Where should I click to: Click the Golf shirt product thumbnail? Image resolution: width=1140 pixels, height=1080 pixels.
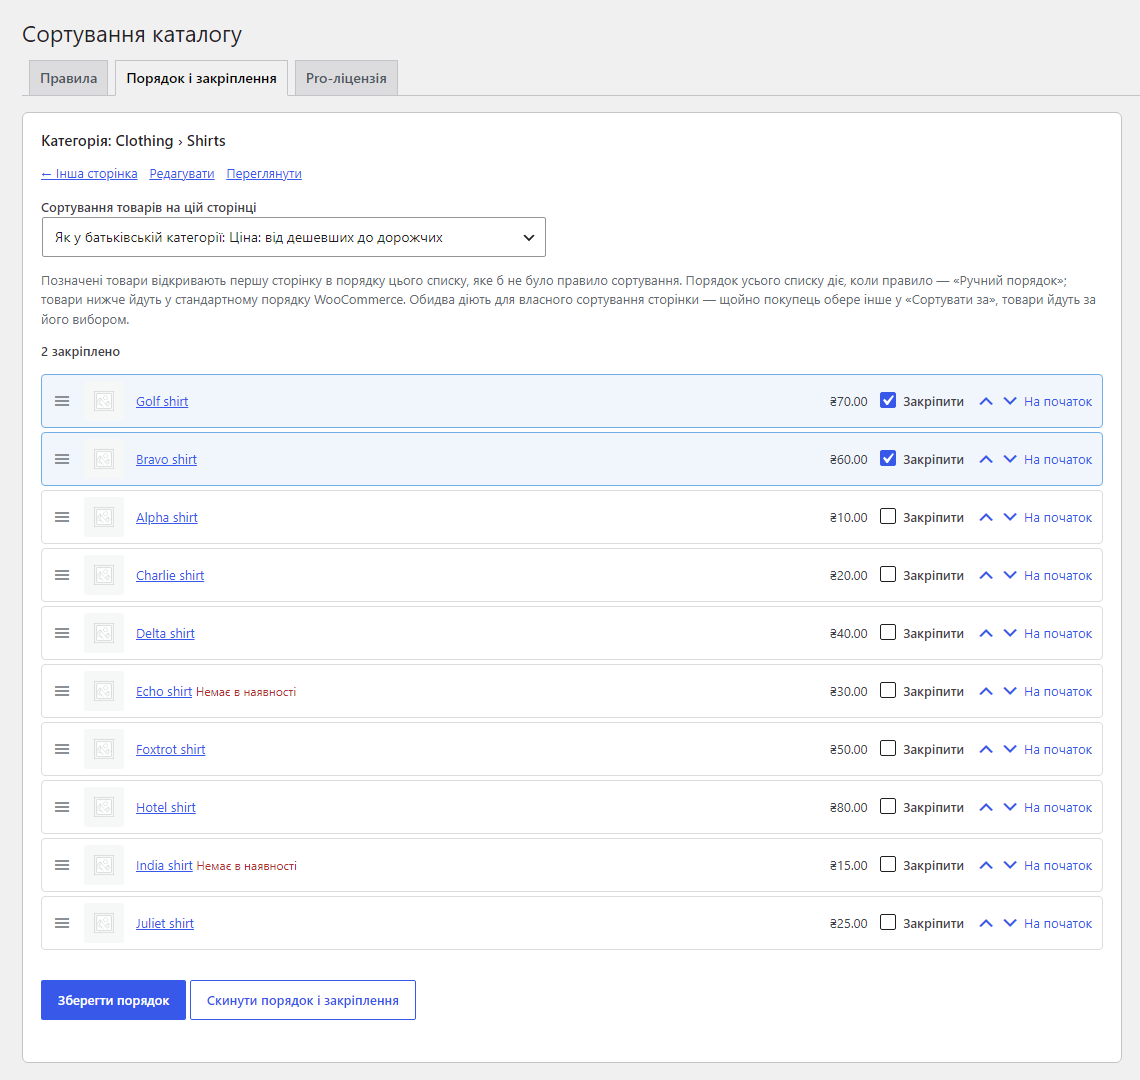point(104,401)
